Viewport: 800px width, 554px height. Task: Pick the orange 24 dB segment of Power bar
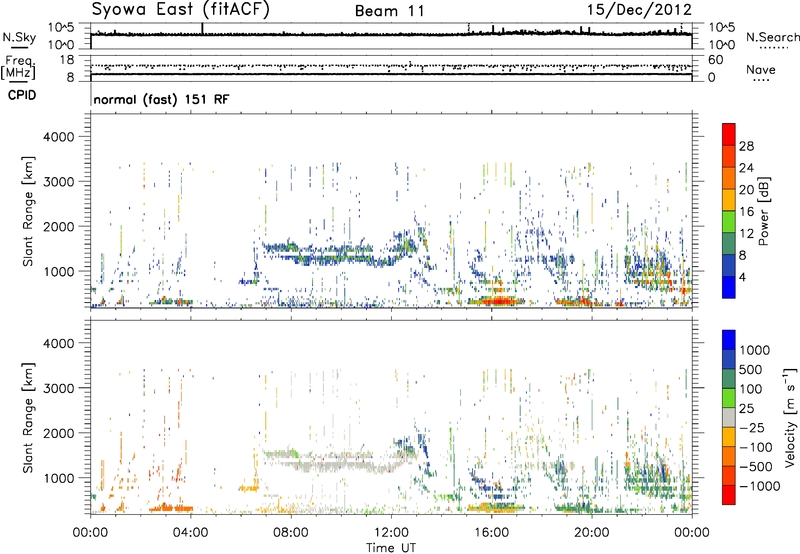point(729,177)
